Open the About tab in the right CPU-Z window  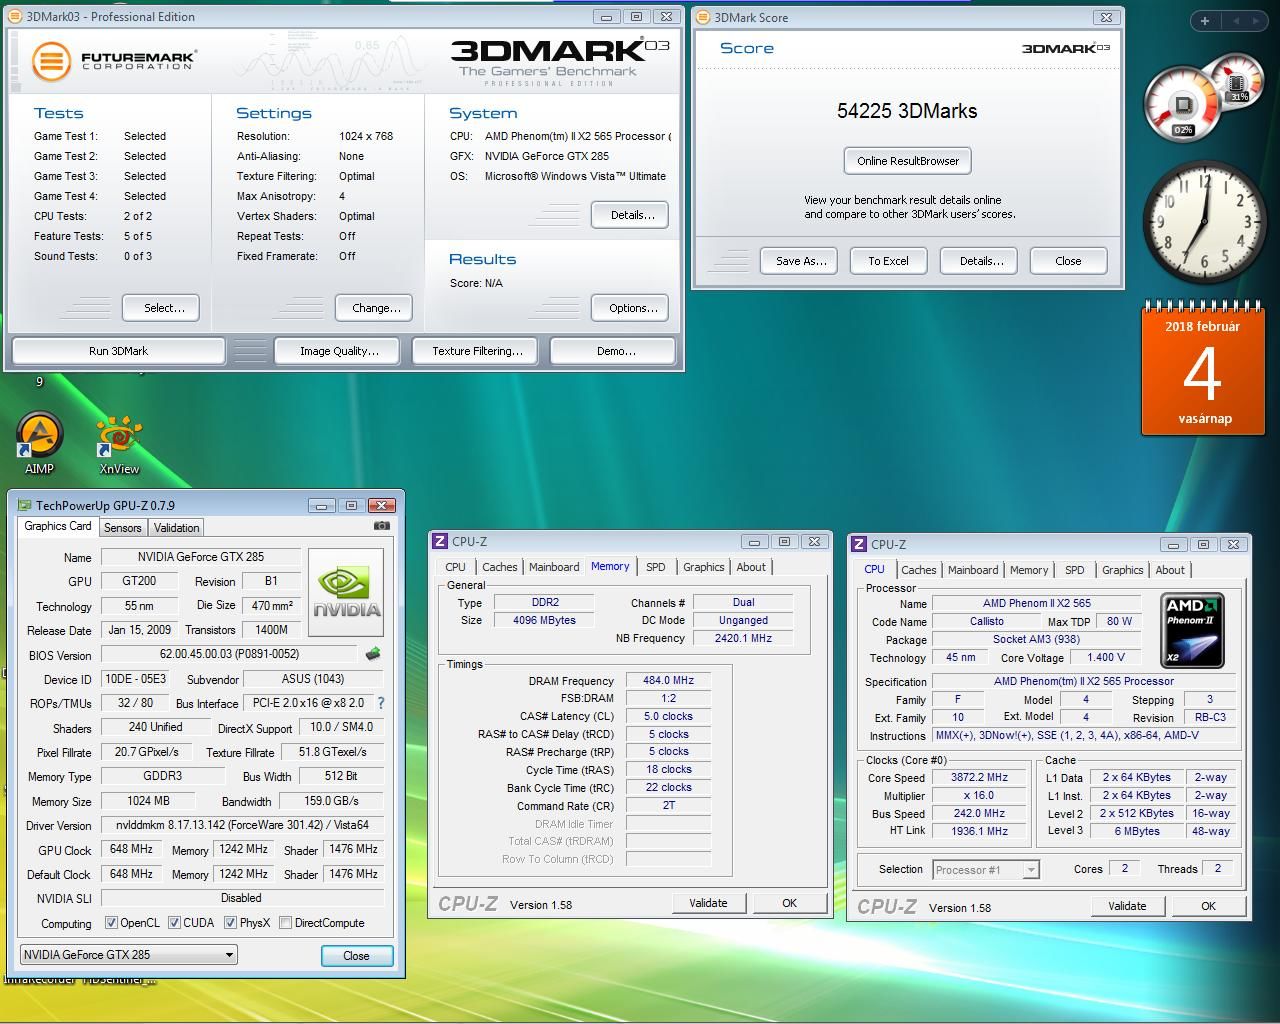click(1170, 570)
